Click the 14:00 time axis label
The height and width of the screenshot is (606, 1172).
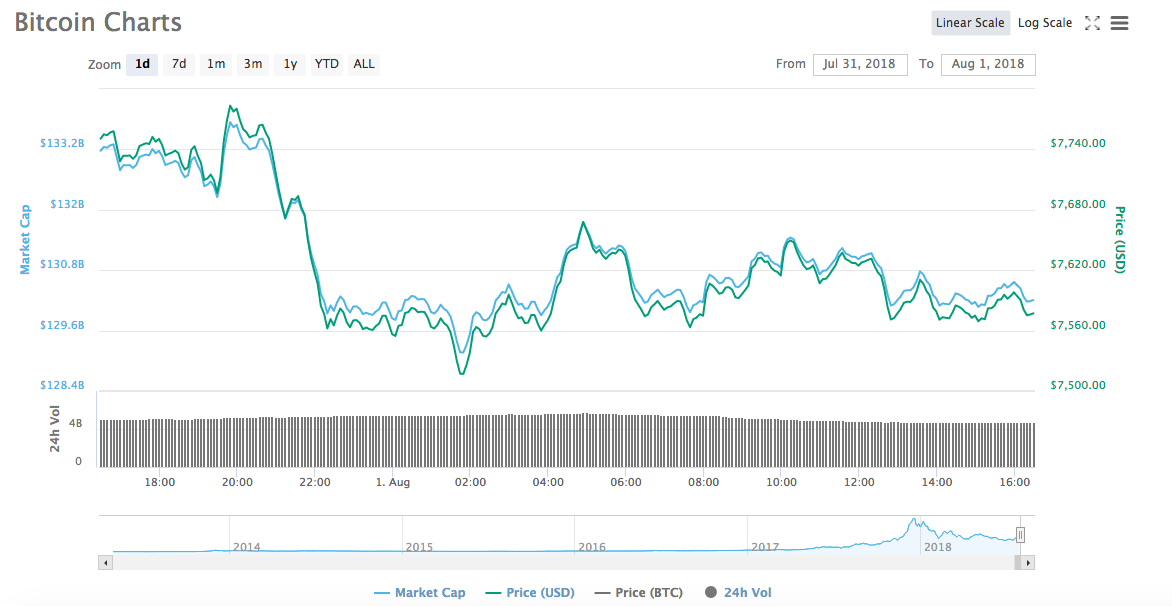pos(937,483)
